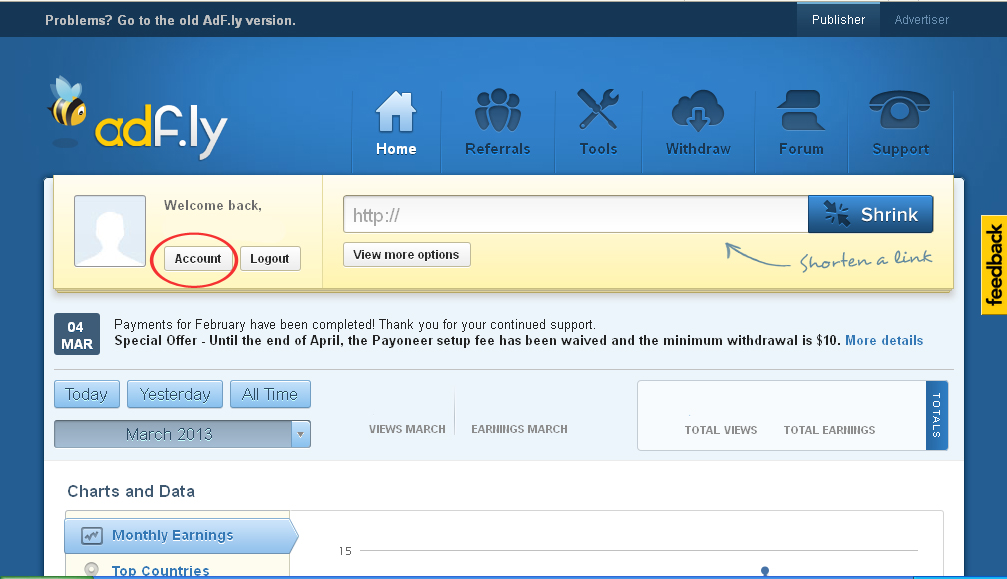Click the Monthly Earnings chart icon

[92, 535]
